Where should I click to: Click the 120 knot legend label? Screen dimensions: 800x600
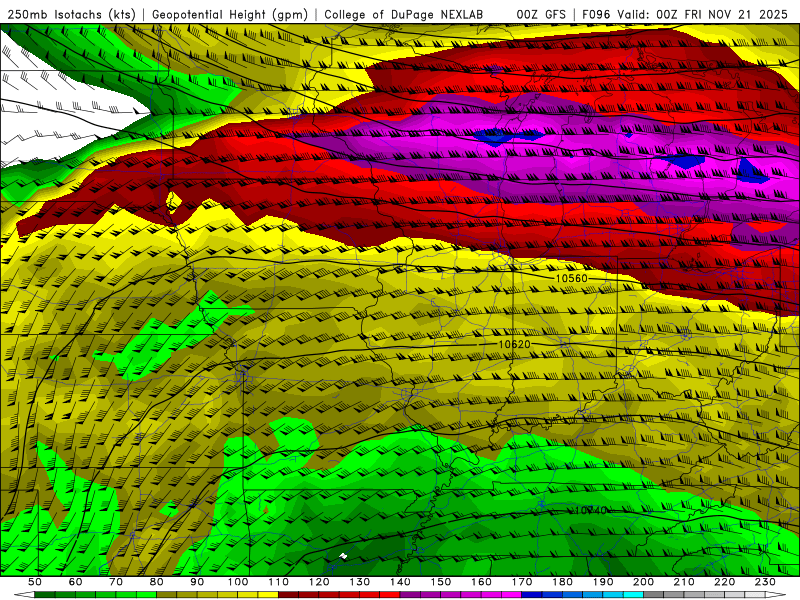(319, 582)
